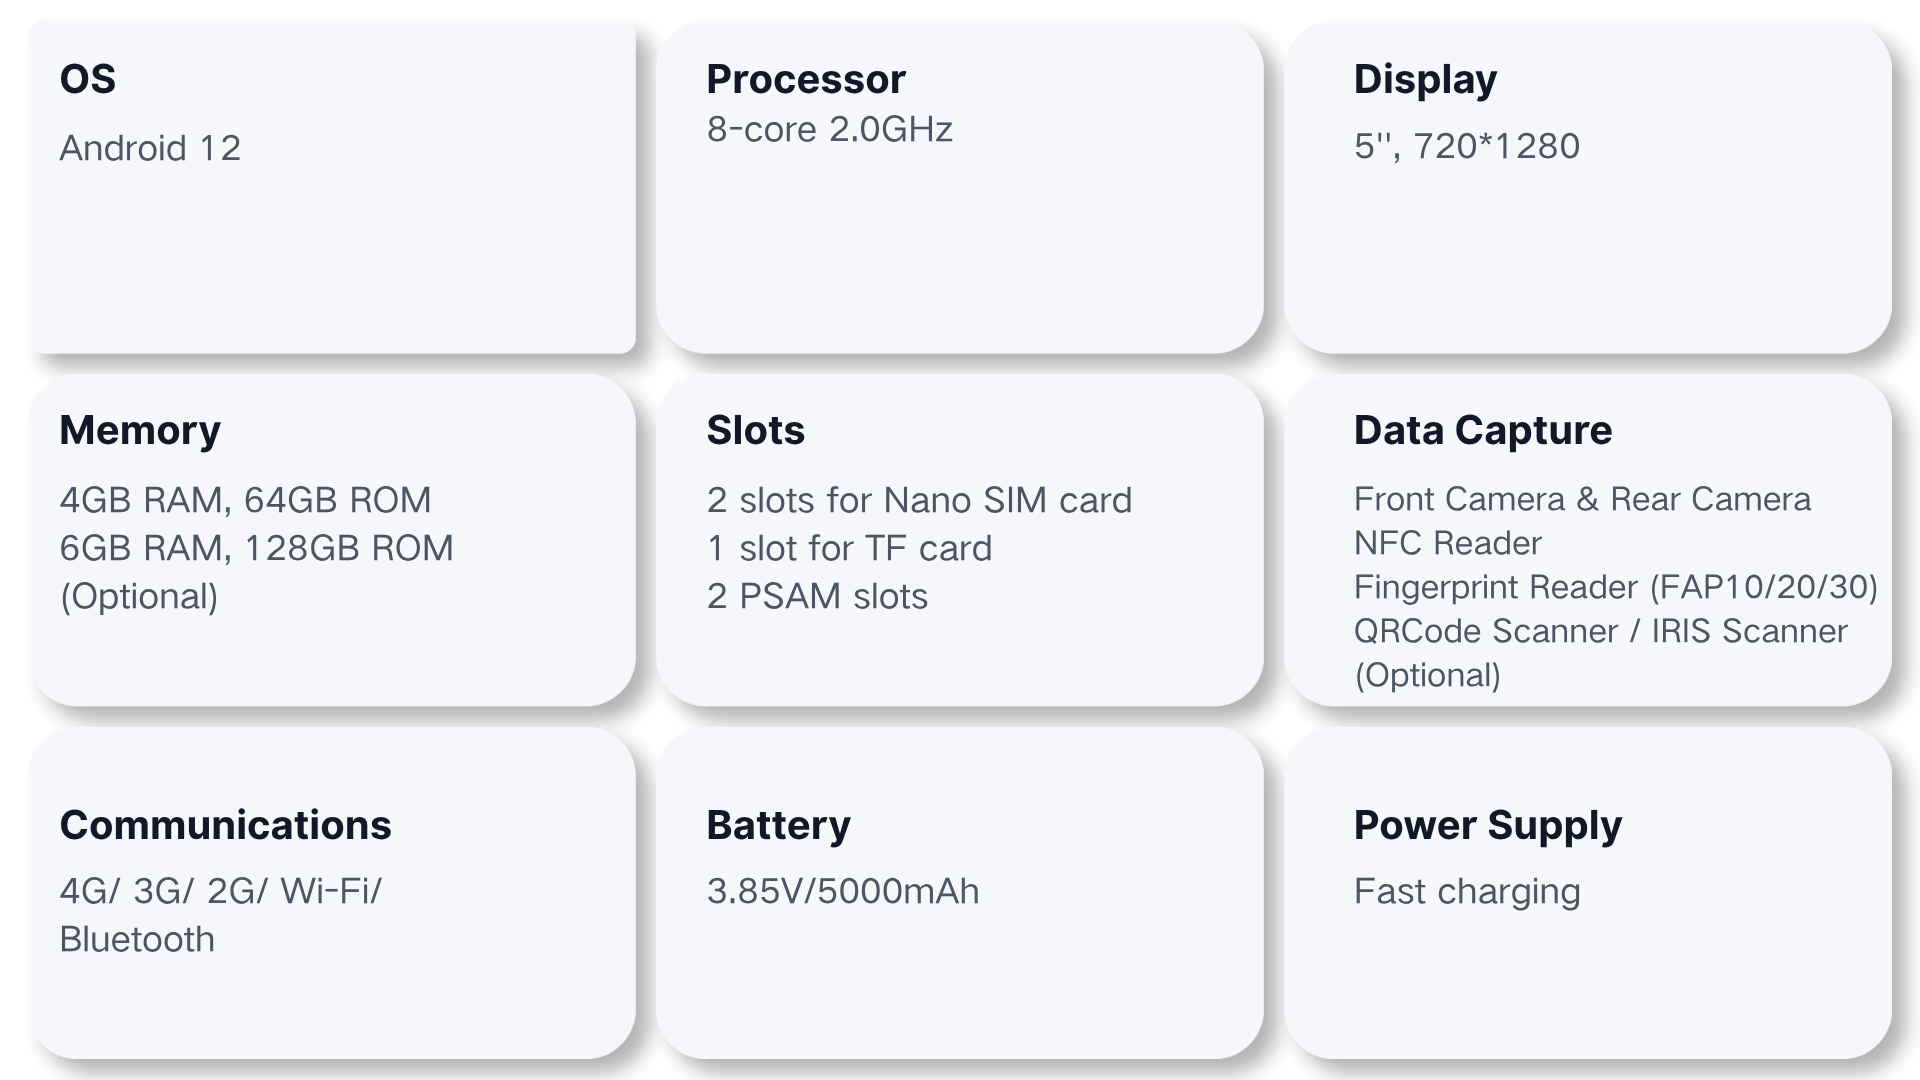Select the 4GB RAM, 64GB ROM line
Viewport: 1920px width, 1080px height.
(x=245, y=500)
